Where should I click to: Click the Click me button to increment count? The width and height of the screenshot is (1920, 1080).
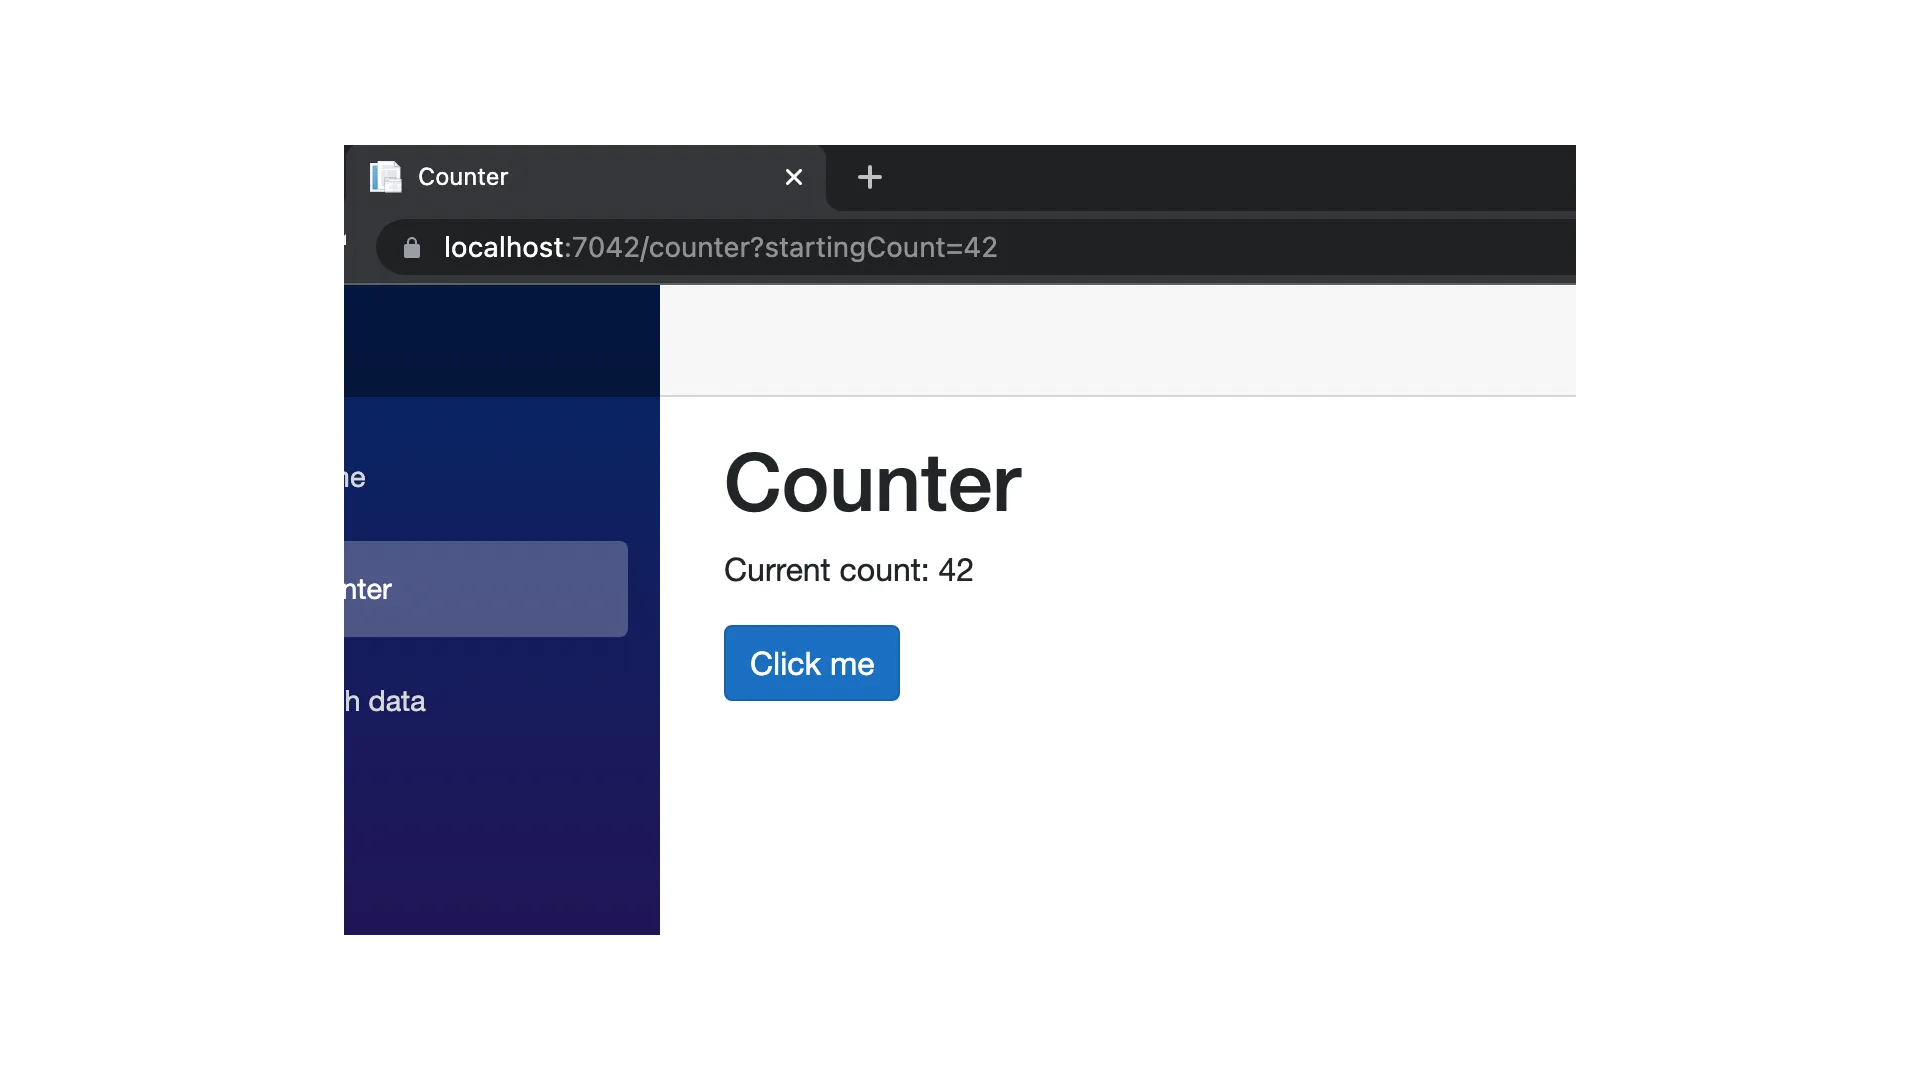[811, 663]
